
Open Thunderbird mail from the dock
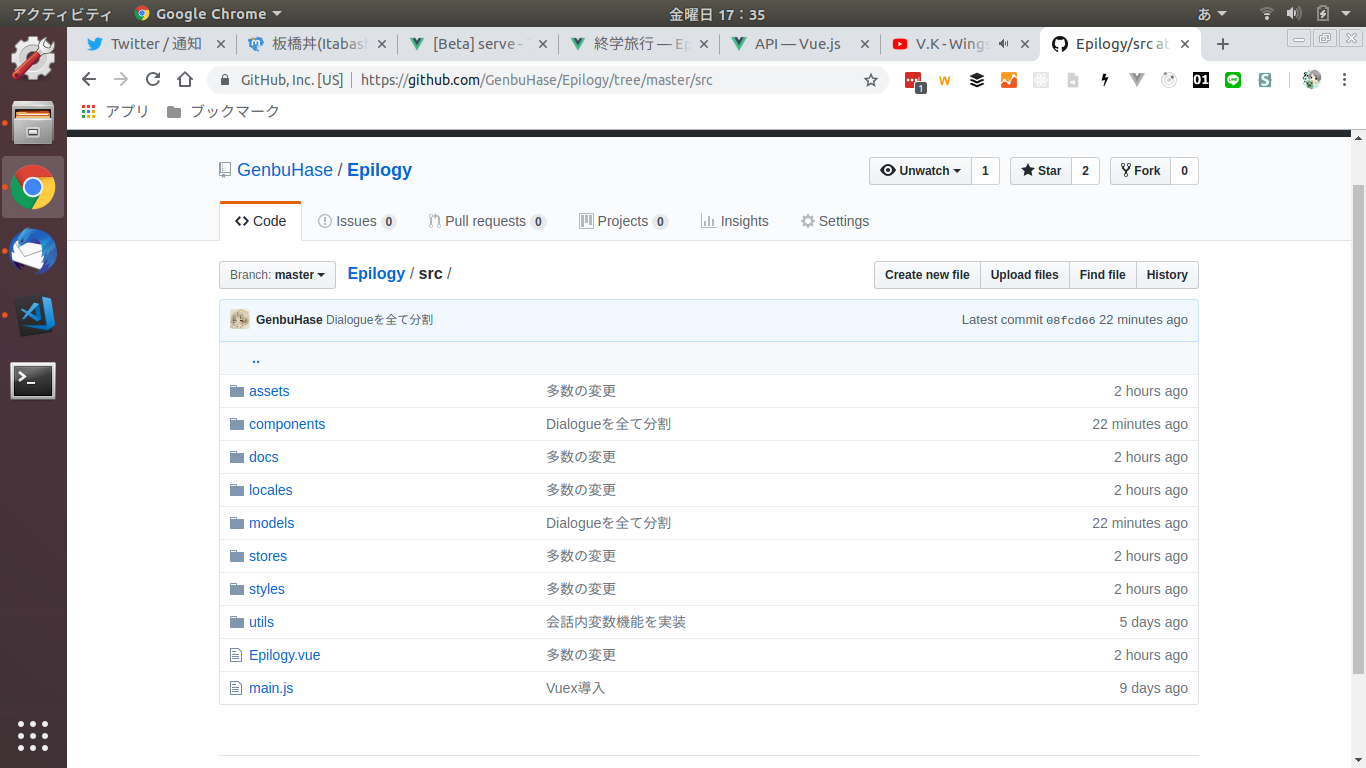tap(33, 252)
